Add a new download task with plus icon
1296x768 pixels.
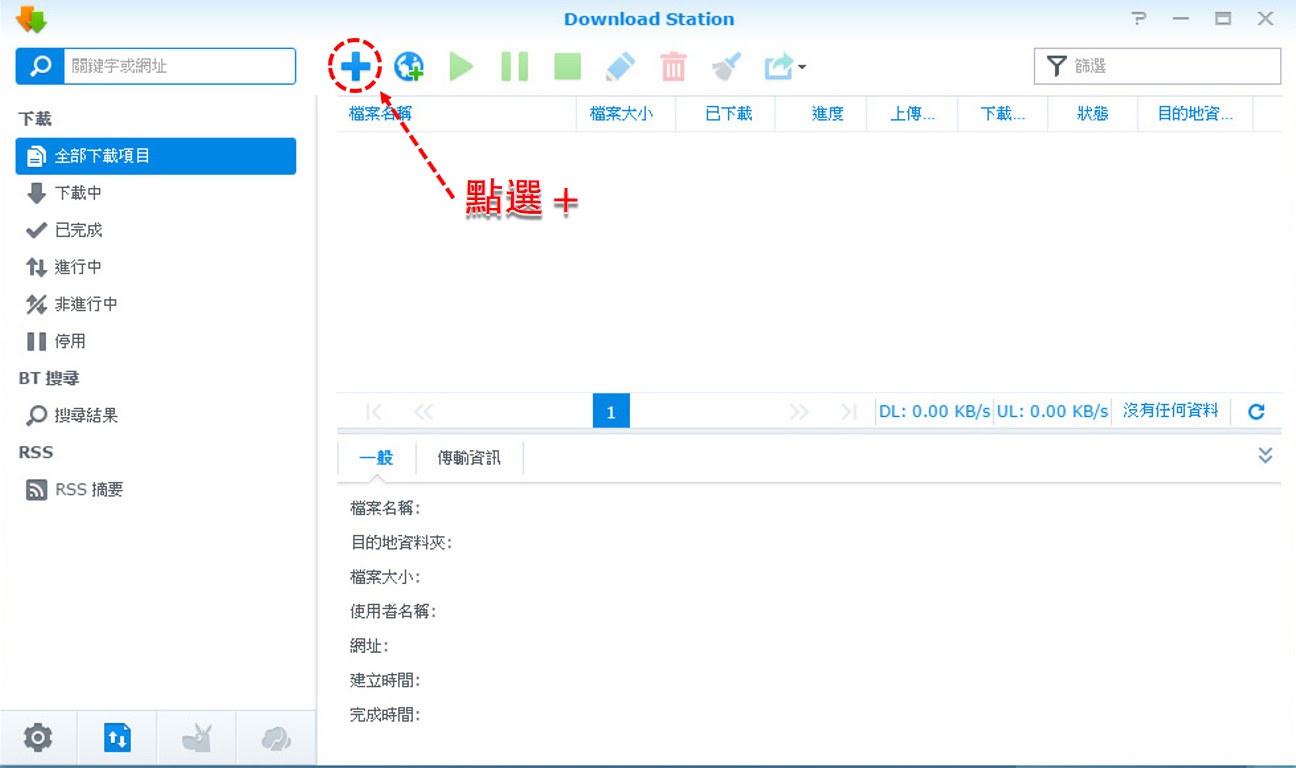coord(356,67)
